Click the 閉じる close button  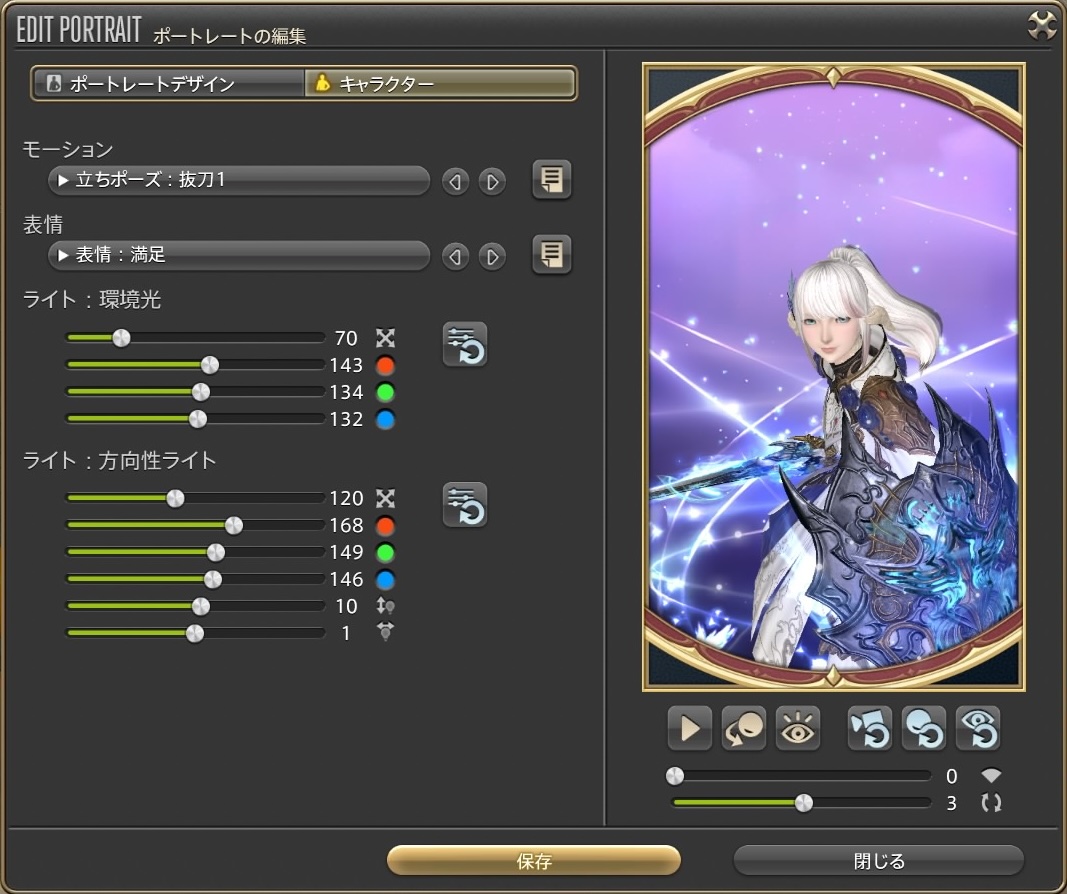pyautogui.click(x=878, y=861)
